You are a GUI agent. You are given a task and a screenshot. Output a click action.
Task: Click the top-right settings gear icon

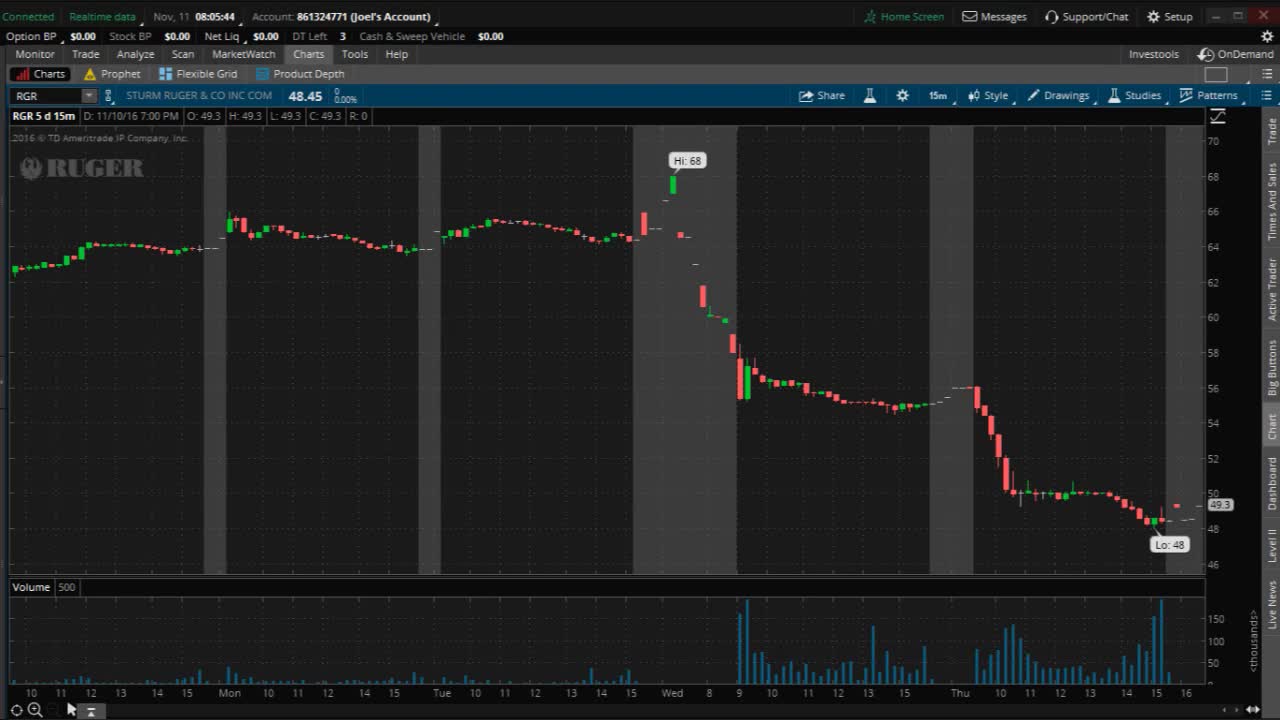click(x=1267, y=36)
